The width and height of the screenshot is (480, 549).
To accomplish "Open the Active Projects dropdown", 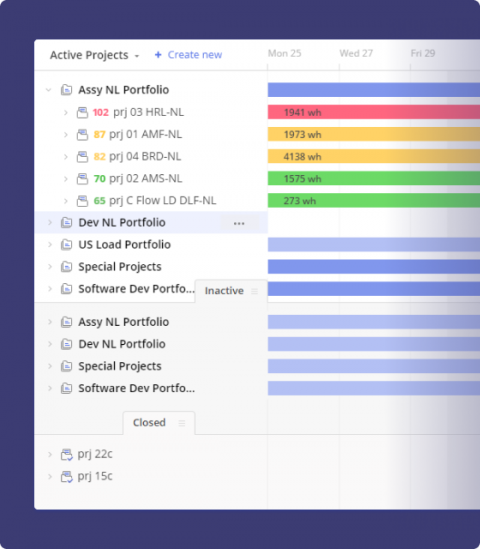I will coord(95,55).
